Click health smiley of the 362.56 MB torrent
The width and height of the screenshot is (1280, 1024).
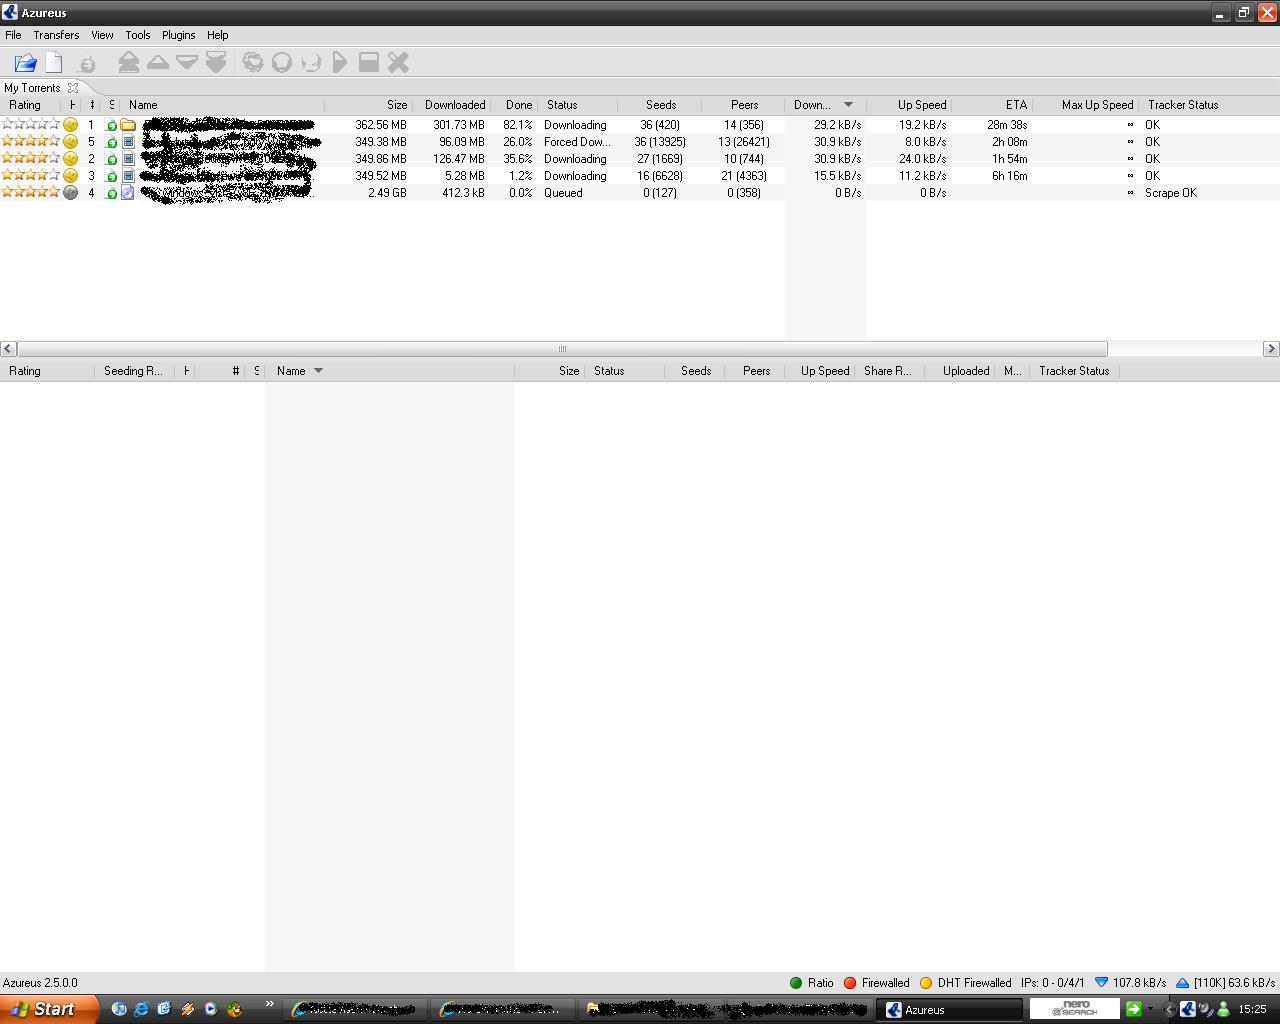pyautogui.click(x=70, y=125)
